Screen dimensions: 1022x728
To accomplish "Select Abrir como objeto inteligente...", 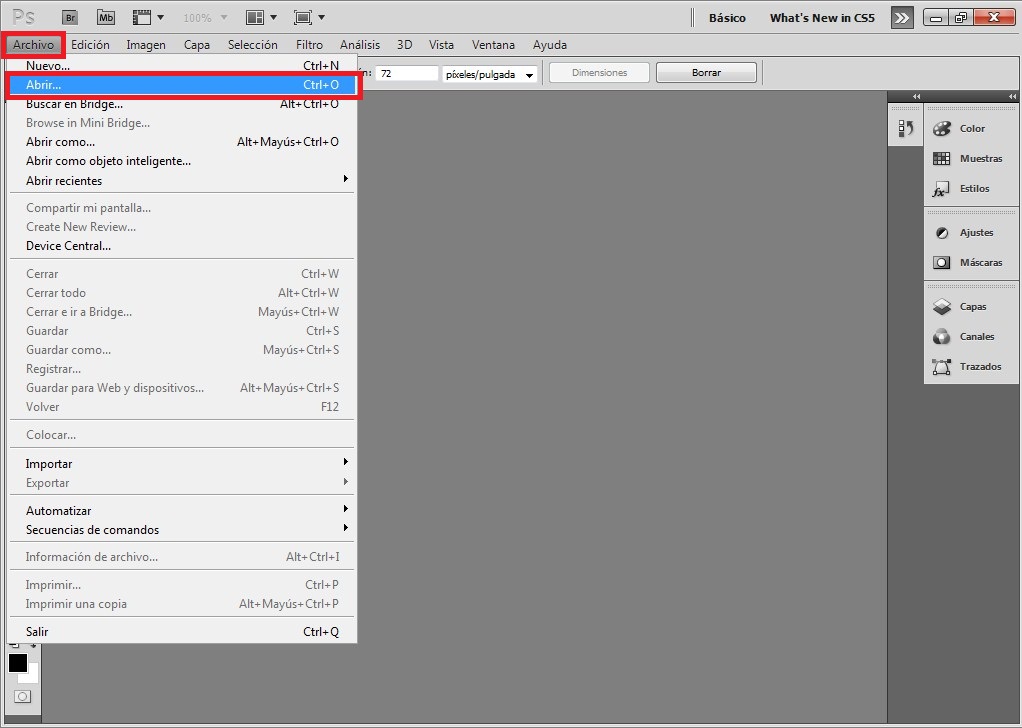I will click(182, 161).
